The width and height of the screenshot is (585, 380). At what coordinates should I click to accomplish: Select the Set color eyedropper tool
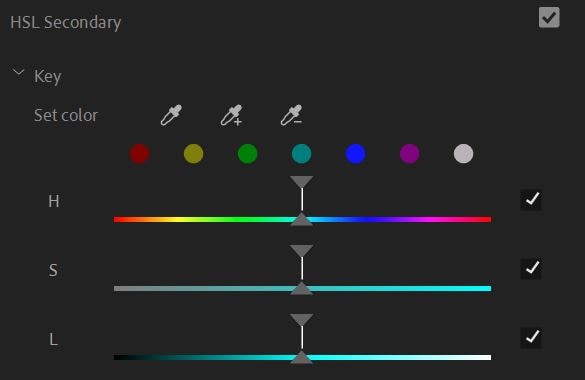point(171,115)
